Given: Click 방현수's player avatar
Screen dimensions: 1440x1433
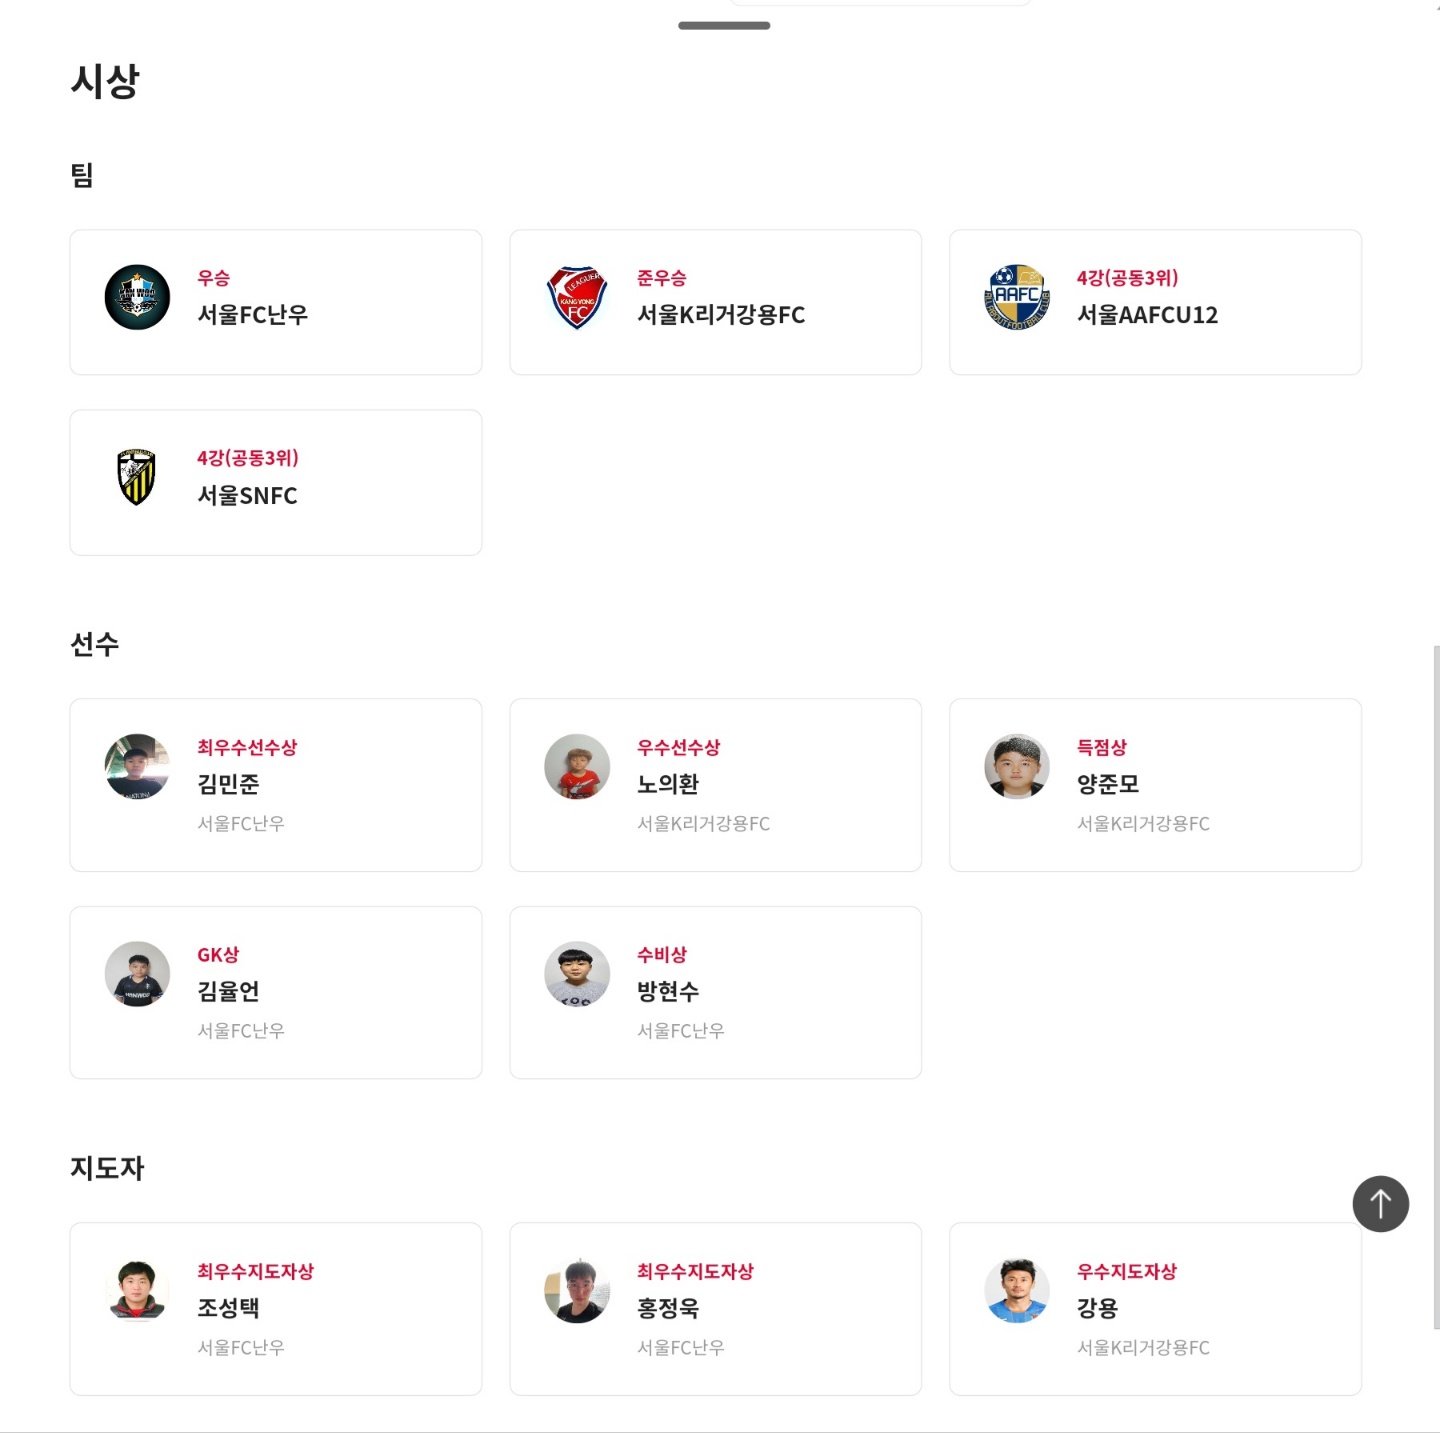Looking at the screenshot, I should click(577, 973).
